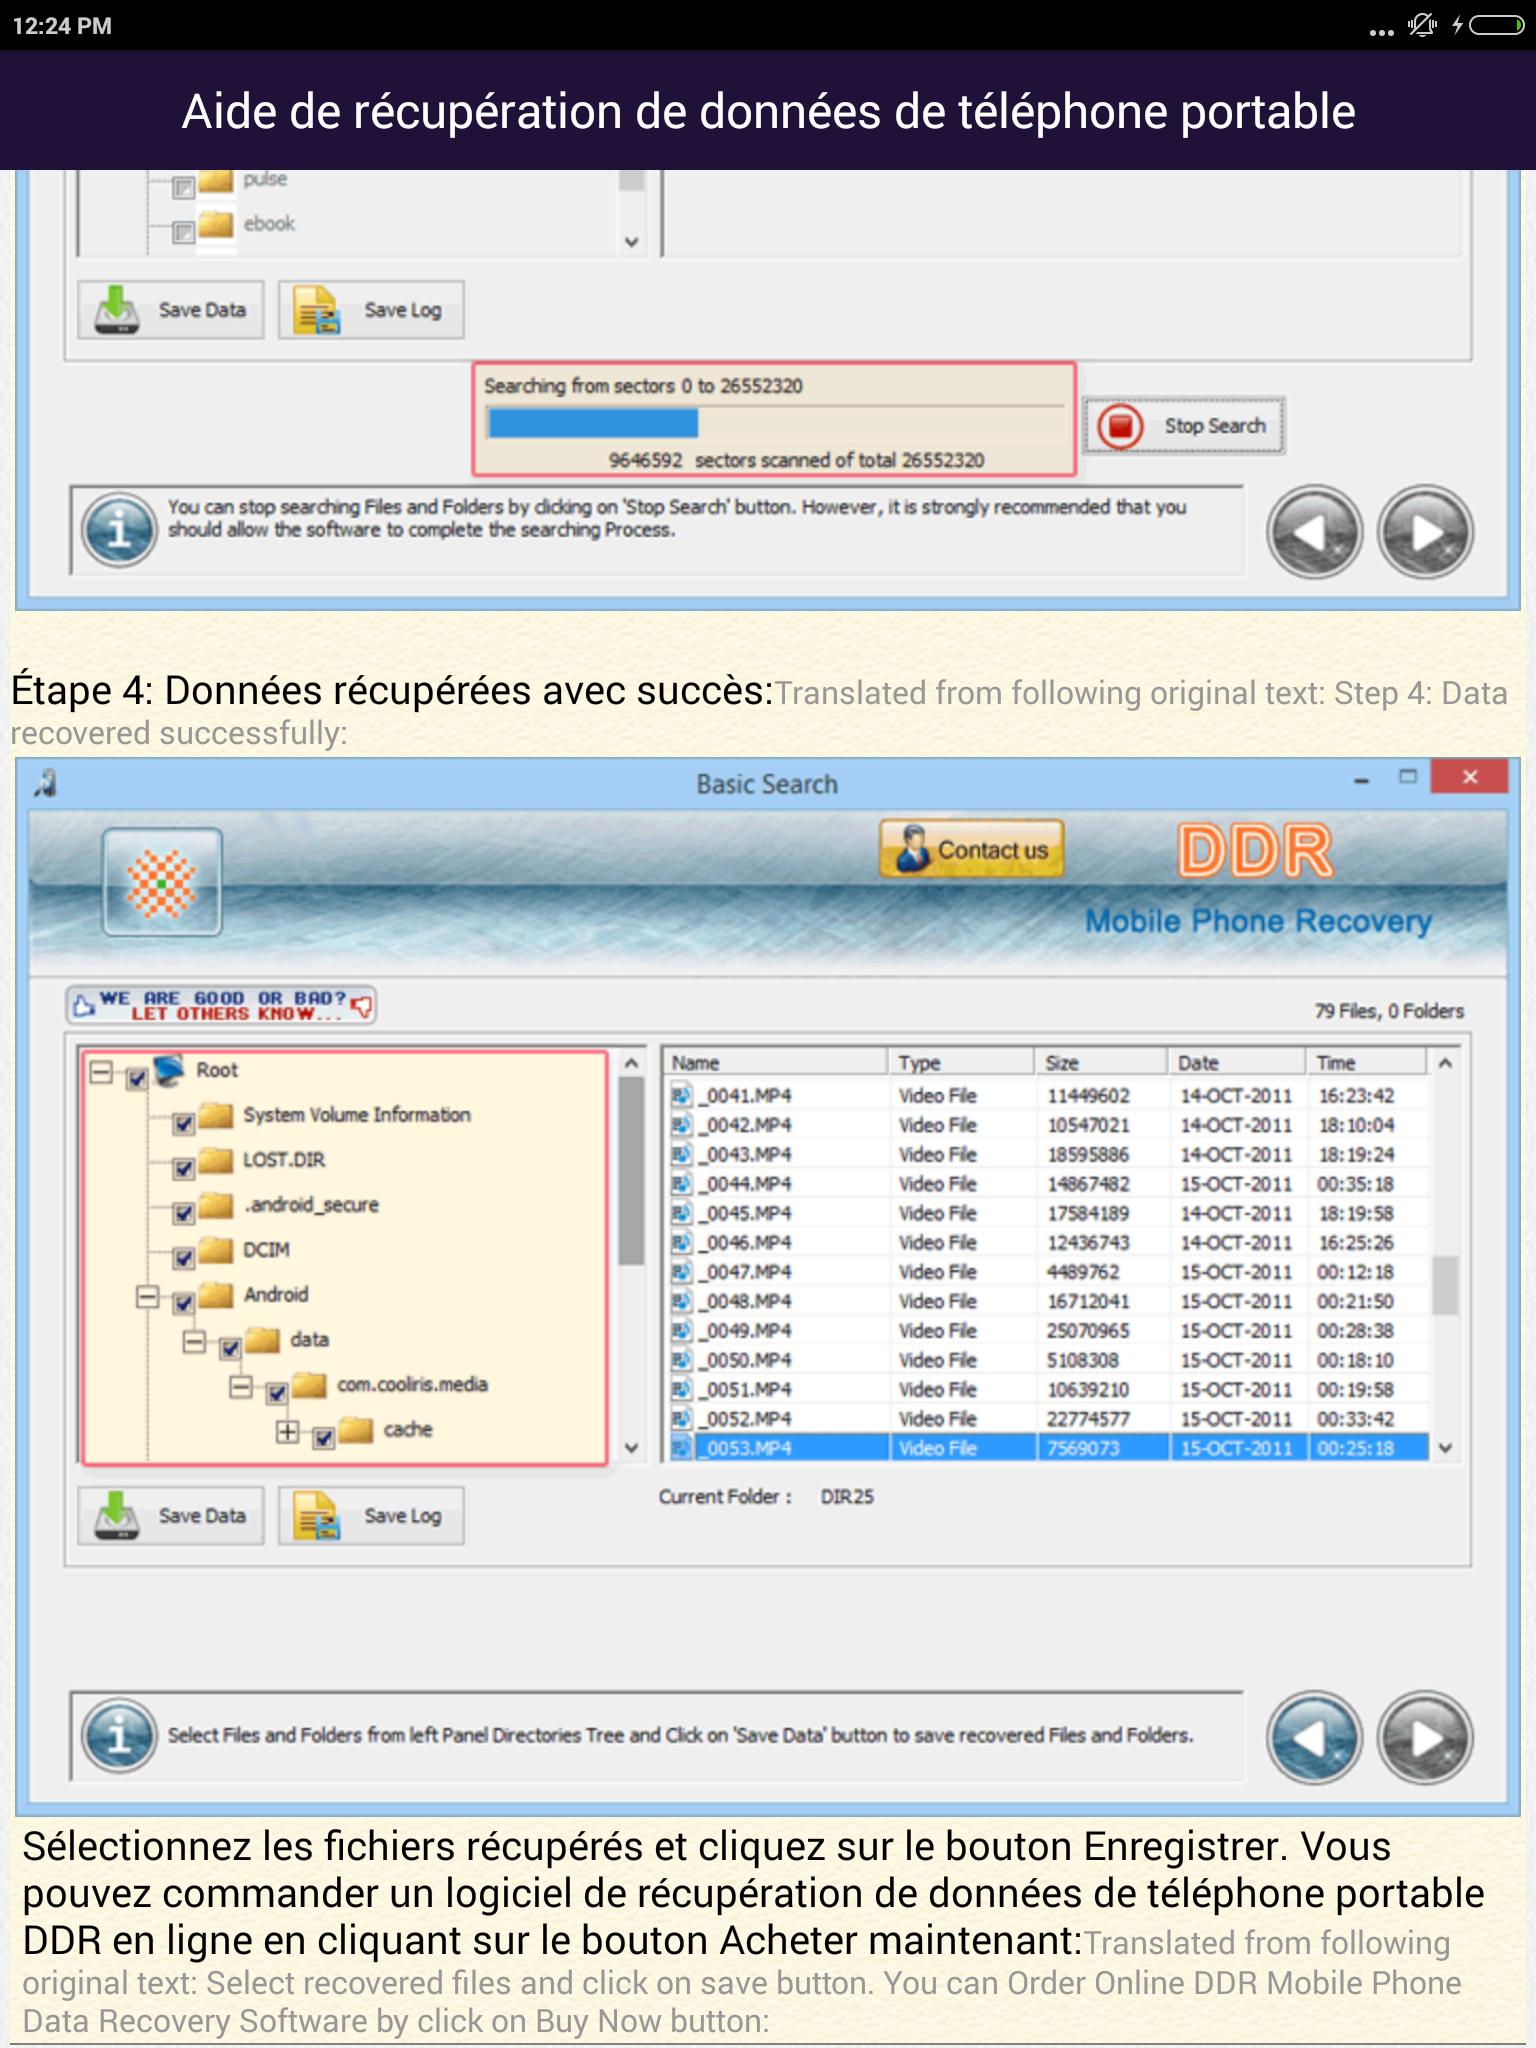The width and height of the screenshot is (1536, 2048).
Task: Click Save Data in the upper window
Action: (171, 310)
